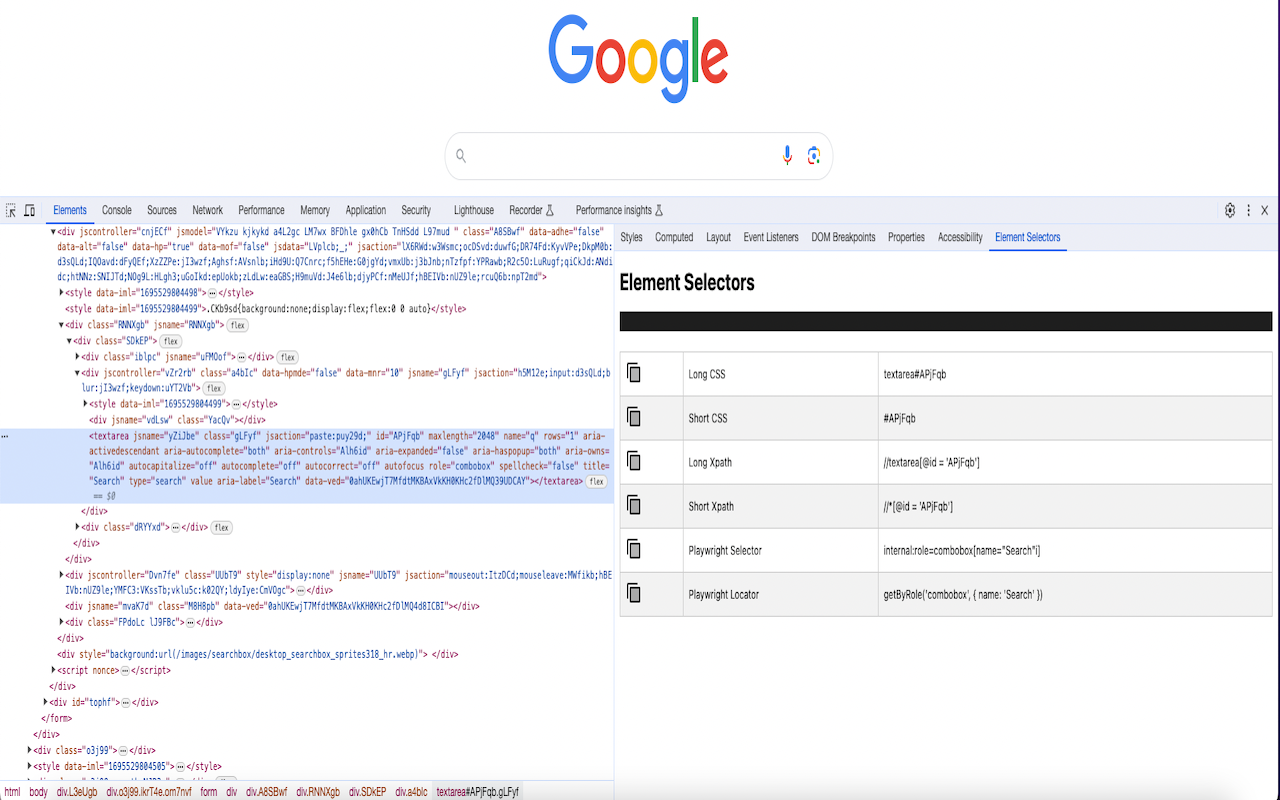Screen dimensions: 1280x800
Task: Select the body breadcrumb
Action: coord(38,792)
